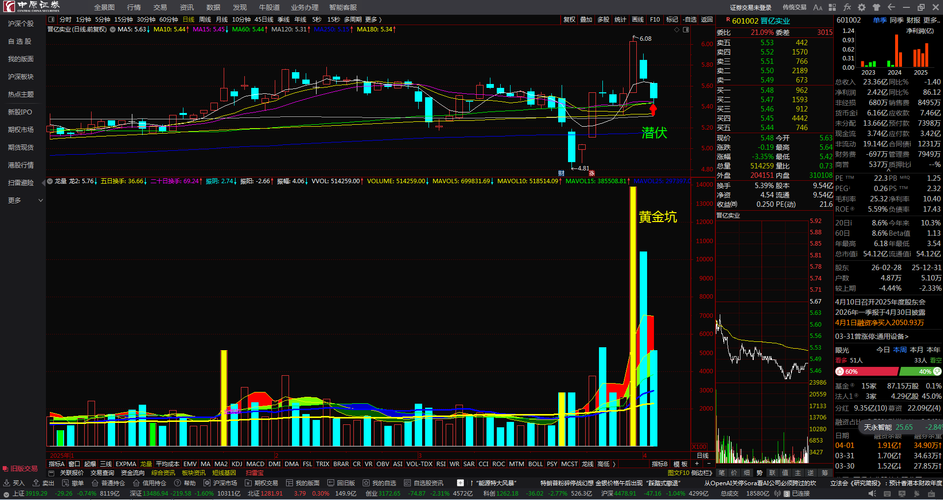Click the 帮助 help icon

[x=177, y=483]
